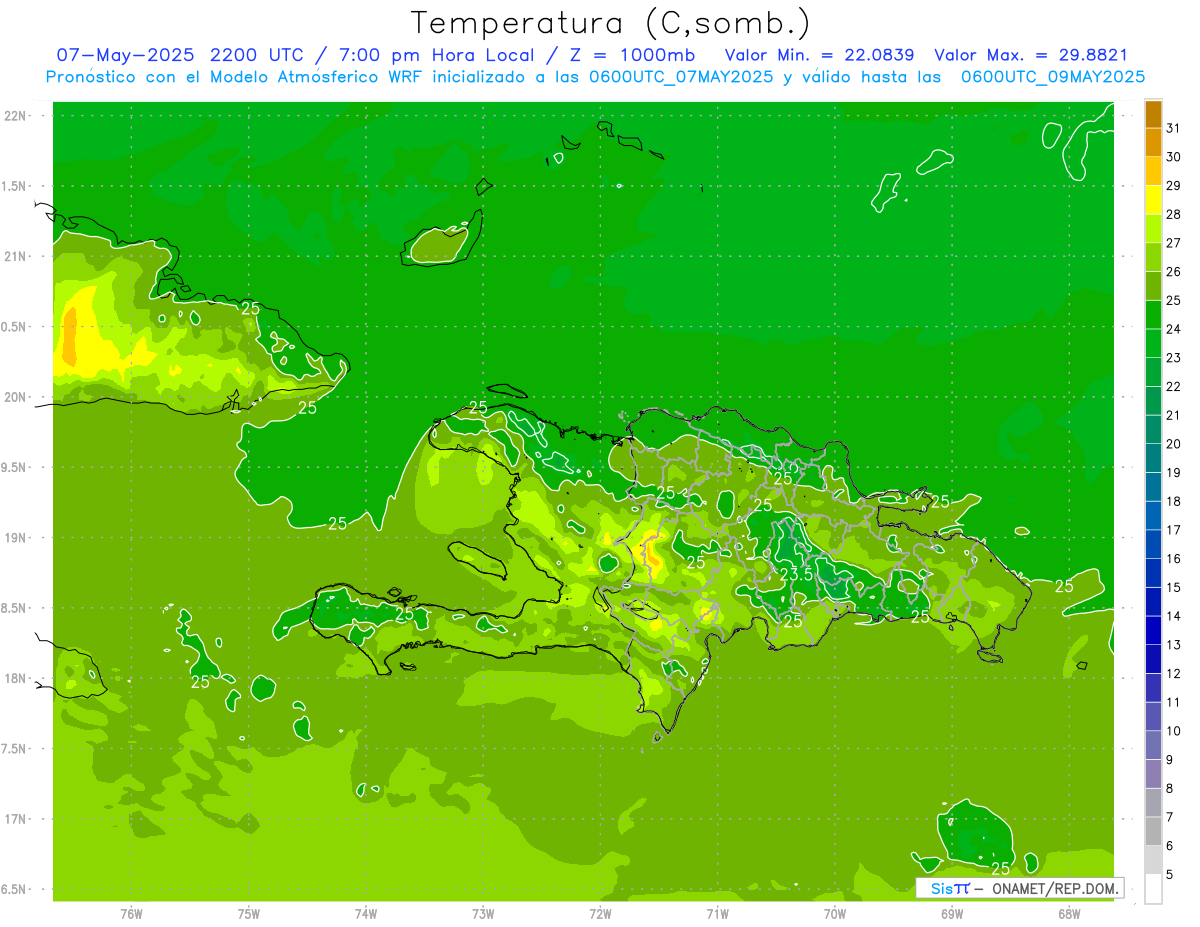Click the colorbar swatch between 25 and 26
Image resolution: width=1200 pixels, height=927 pixels.
click(x=1153, y=286)
